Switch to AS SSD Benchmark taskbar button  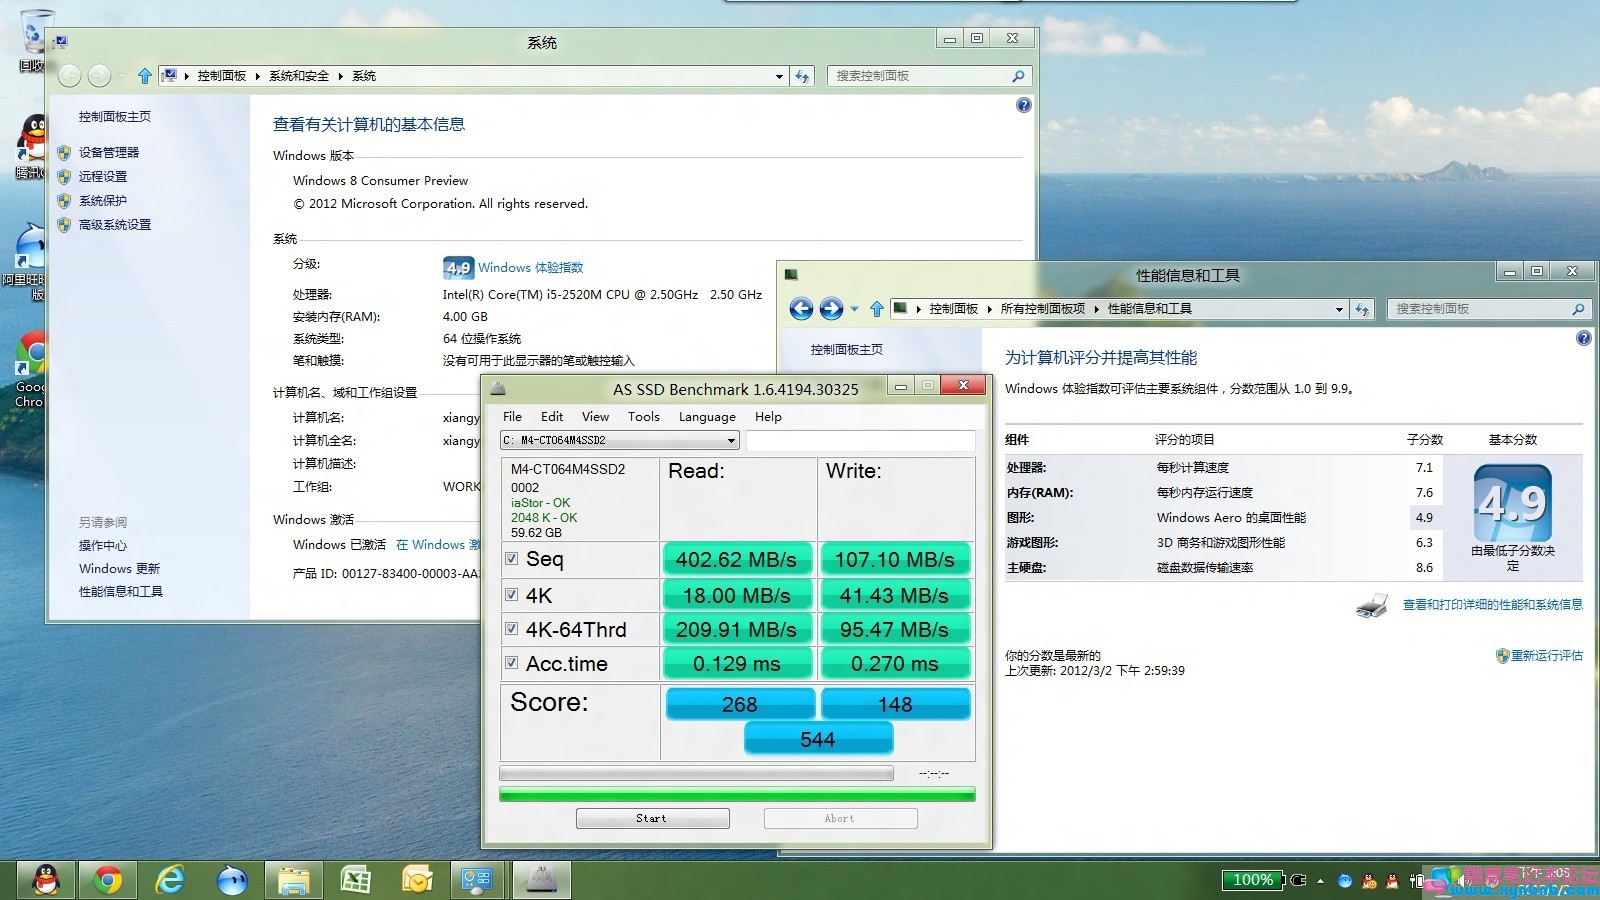[x=541, y=880]
